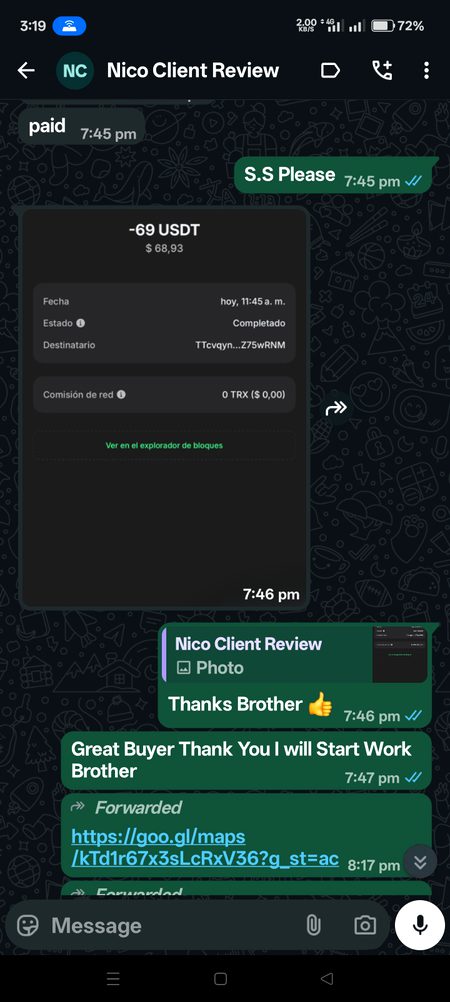Open the three-dot more options menu

pos(426,70)
